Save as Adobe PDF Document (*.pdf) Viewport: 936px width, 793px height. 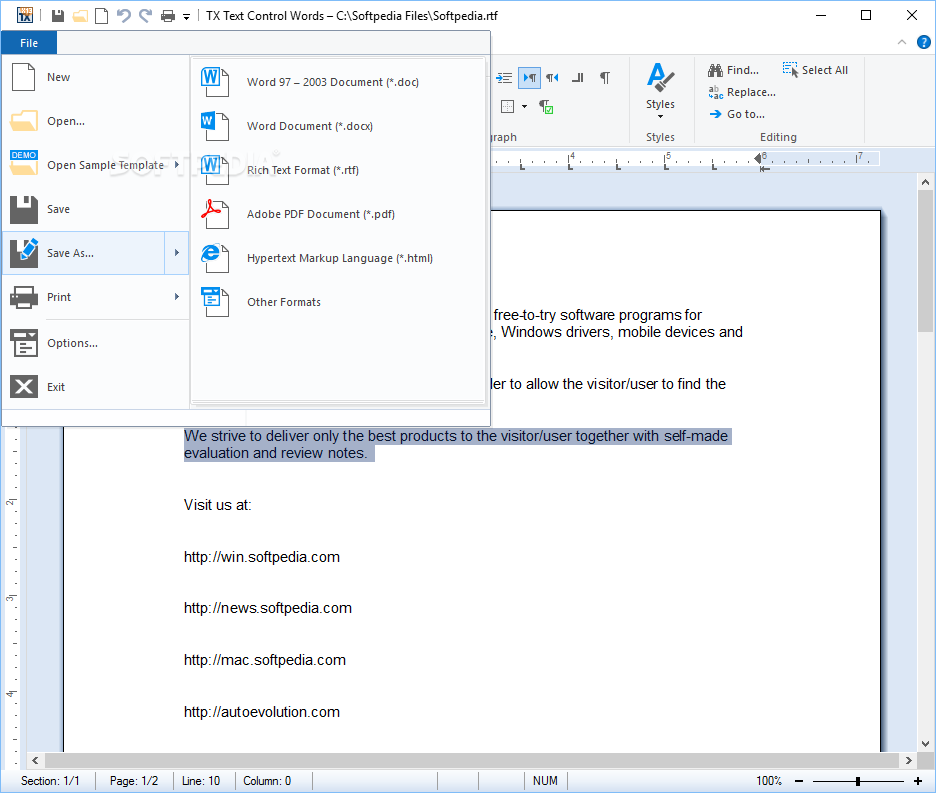[x=337, y=214]
